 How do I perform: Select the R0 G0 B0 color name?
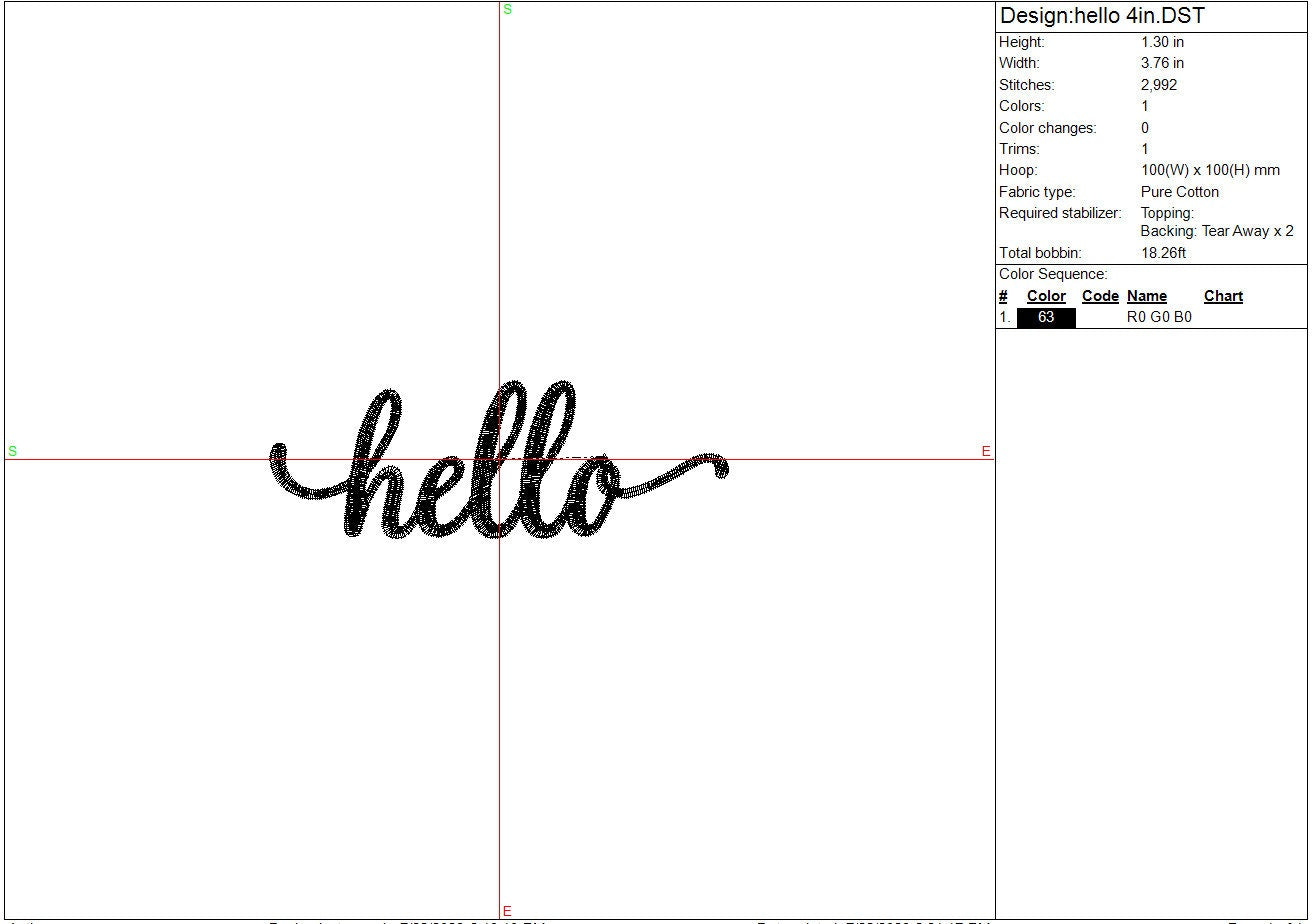[1159, 317]
